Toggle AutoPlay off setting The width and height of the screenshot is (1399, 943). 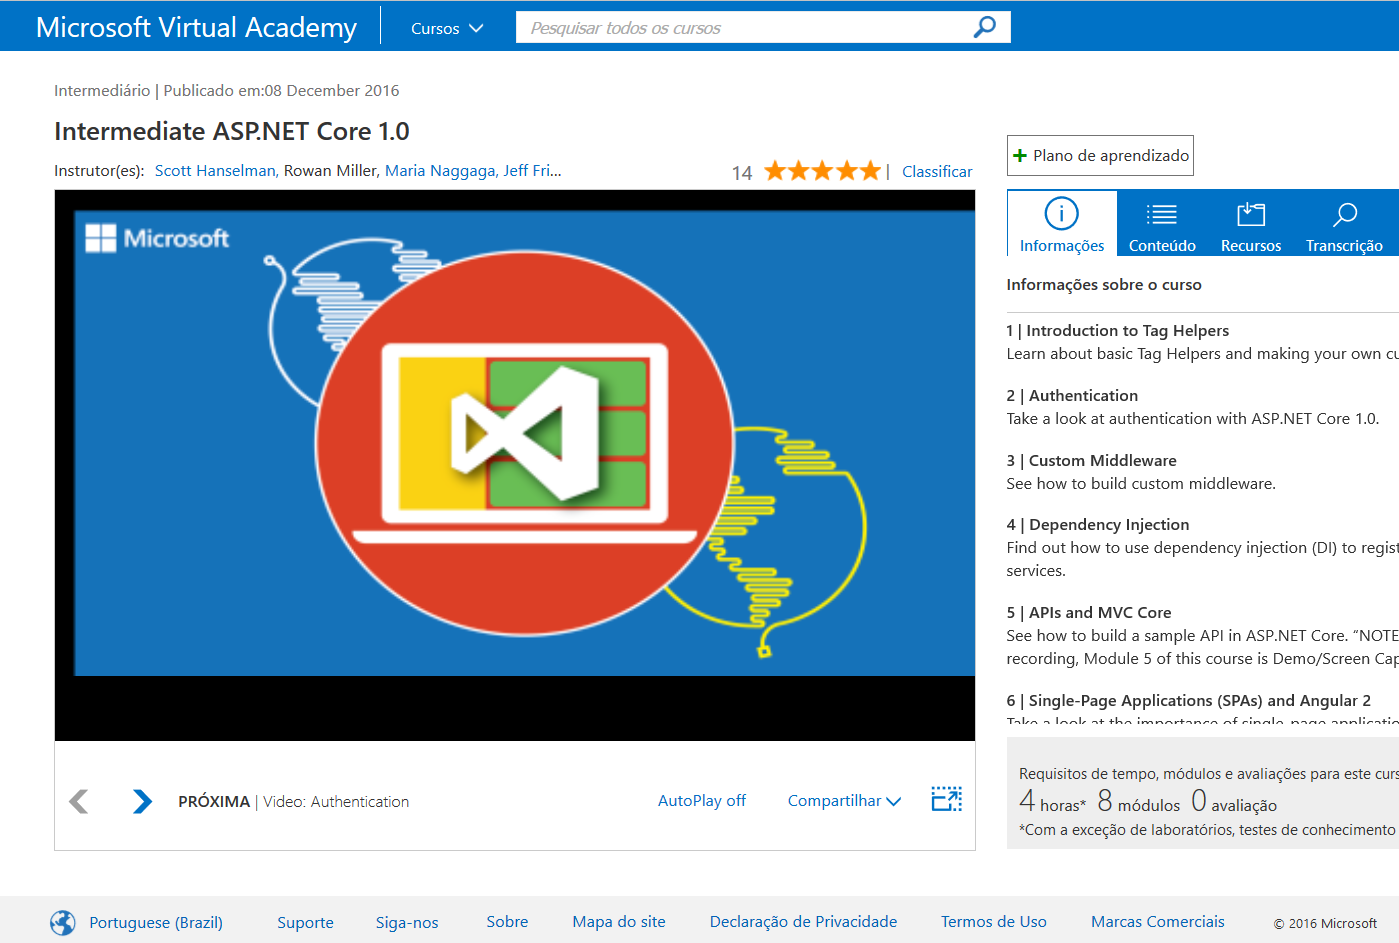(x=701, y=801)
